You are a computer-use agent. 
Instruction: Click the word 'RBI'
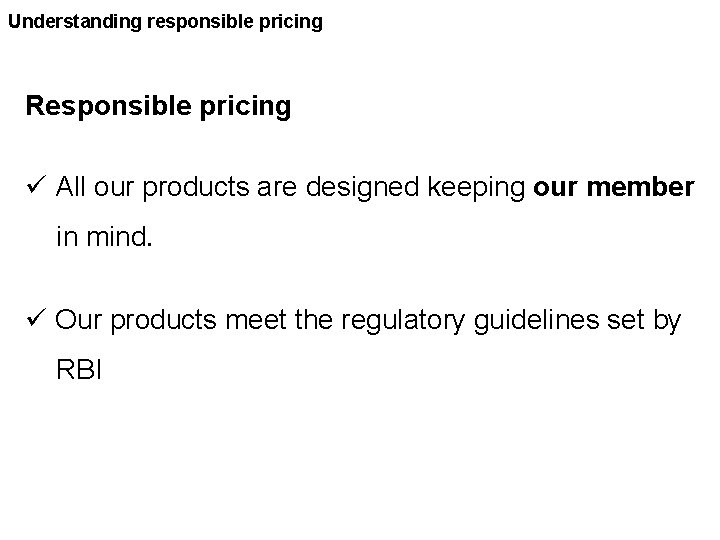79,370
